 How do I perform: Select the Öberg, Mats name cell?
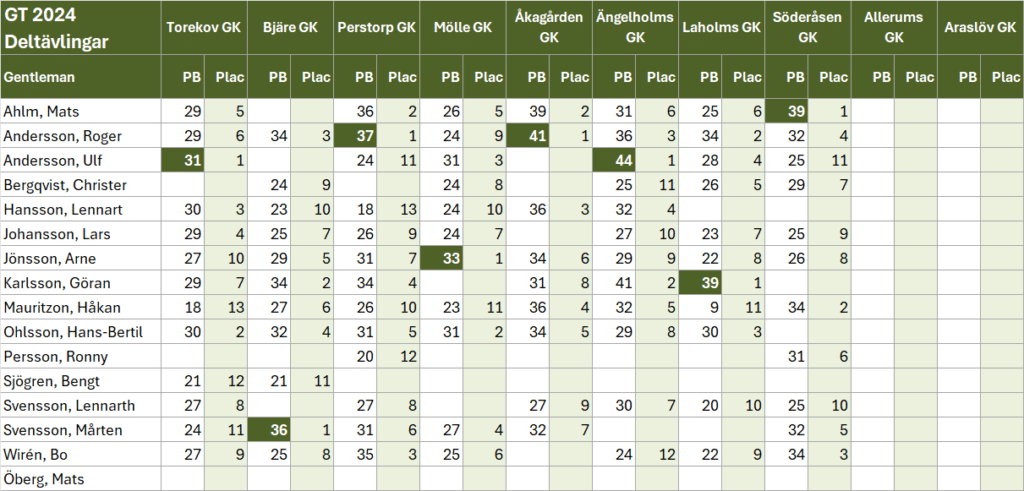[80, 479]
